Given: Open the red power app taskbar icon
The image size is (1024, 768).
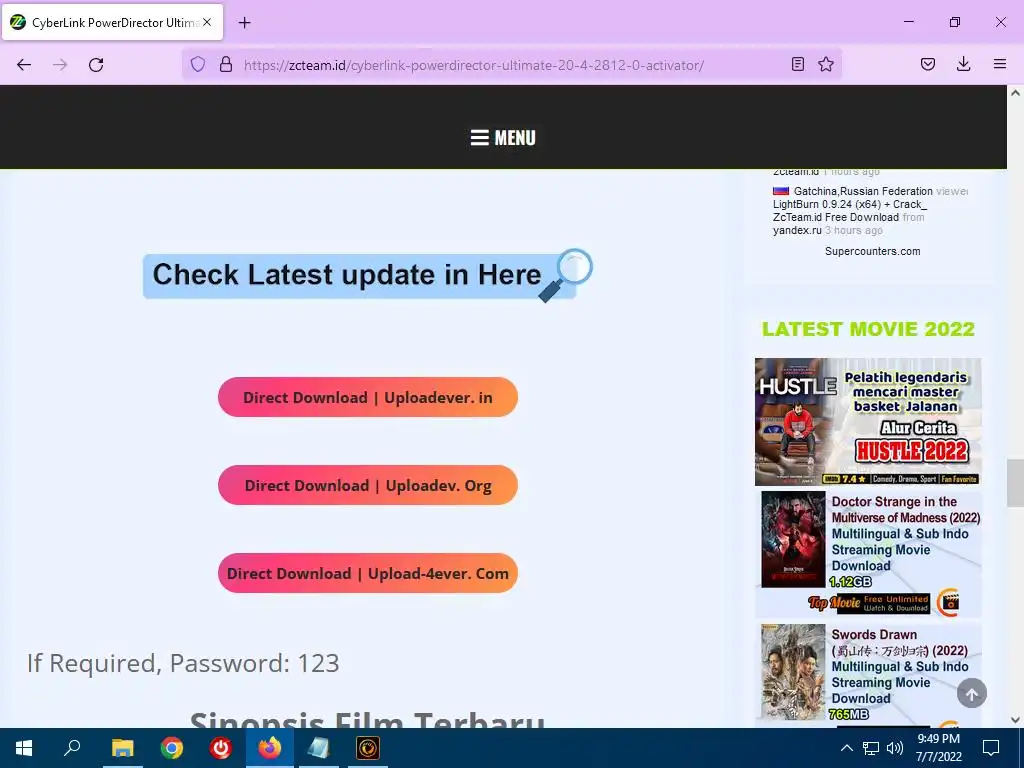Looking at the screenshot, I should coord(221,748).
